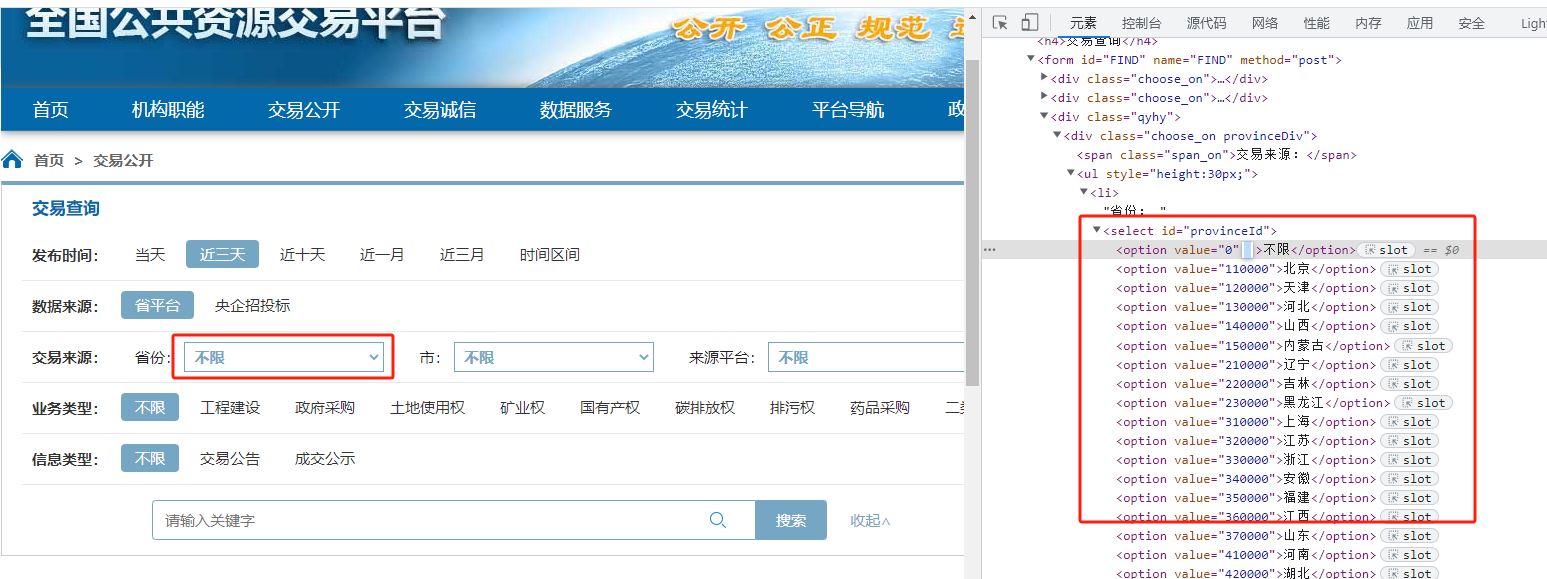Viewport: 1547px width, 579px height.
Task: Collapse the div class qyhy node
Action: [x=1044, y=117]
